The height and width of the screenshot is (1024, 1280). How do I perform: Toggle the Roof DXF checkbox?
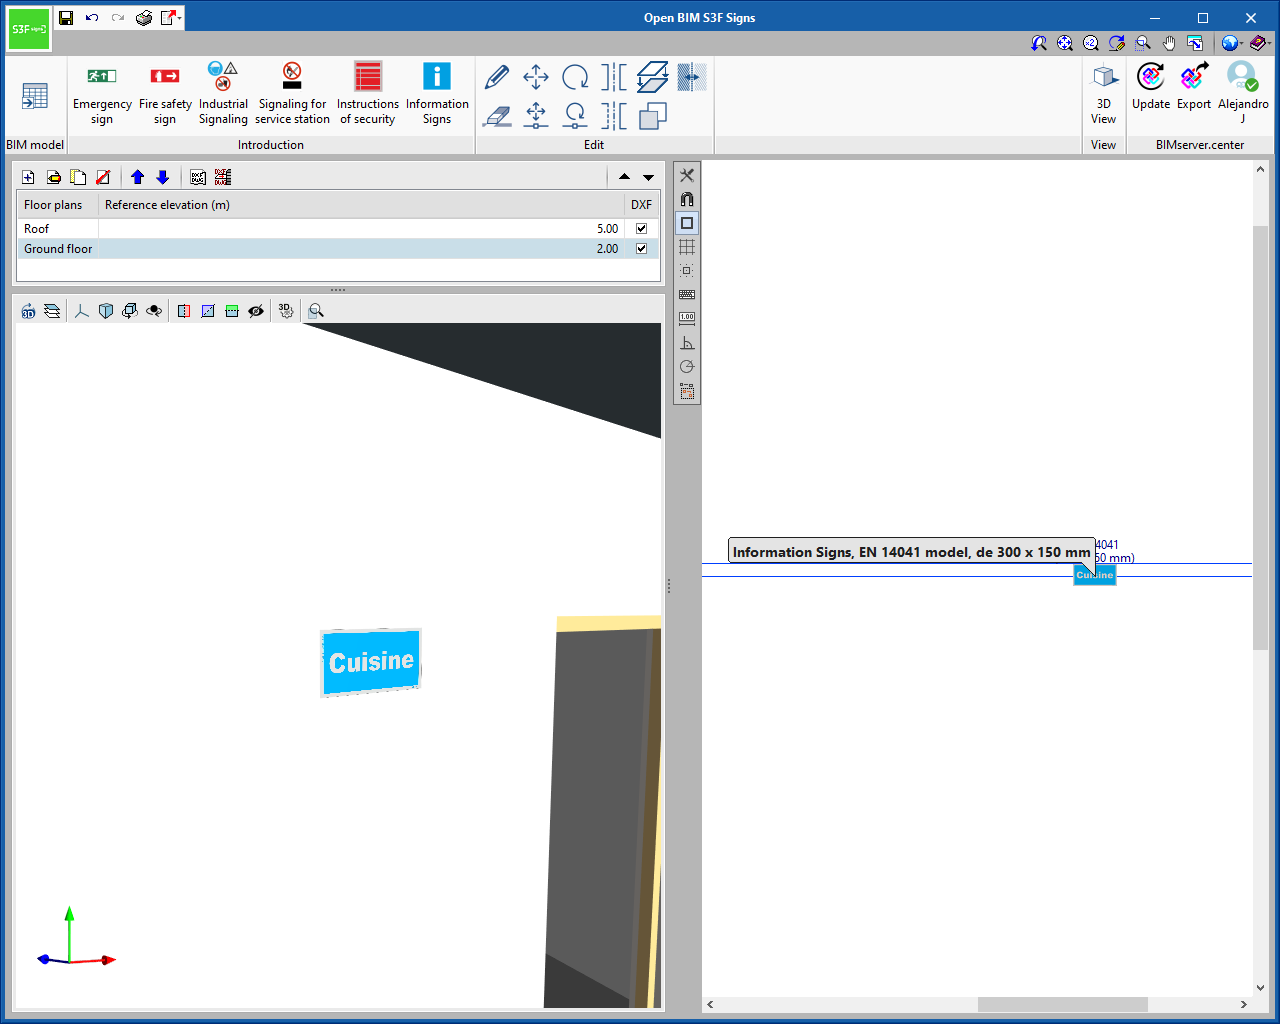(x=641, y=229)
